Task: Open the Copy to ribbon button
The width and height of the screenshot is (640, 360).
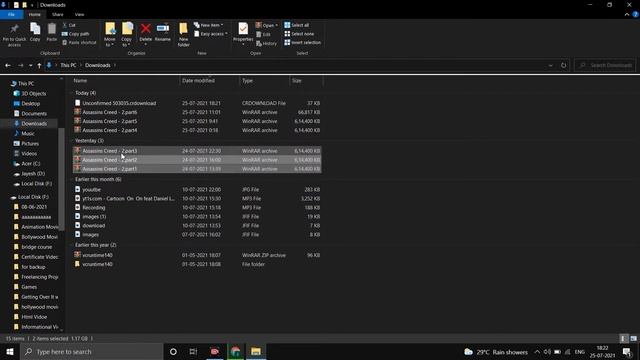Action: 127,35
